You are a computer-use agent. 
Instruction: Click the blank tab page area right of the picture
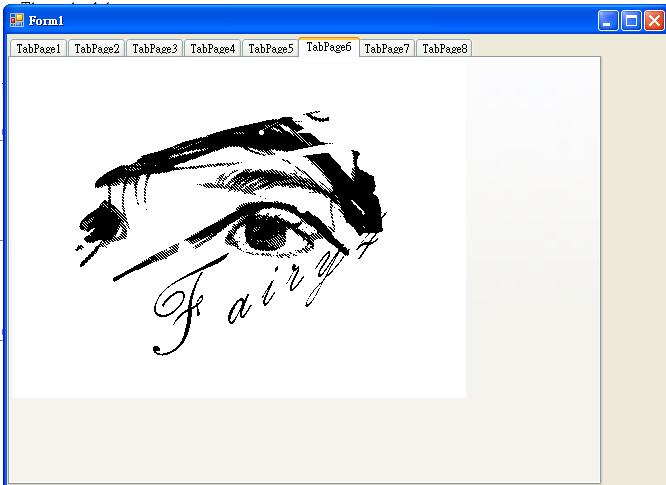click(x=530, y=250)
